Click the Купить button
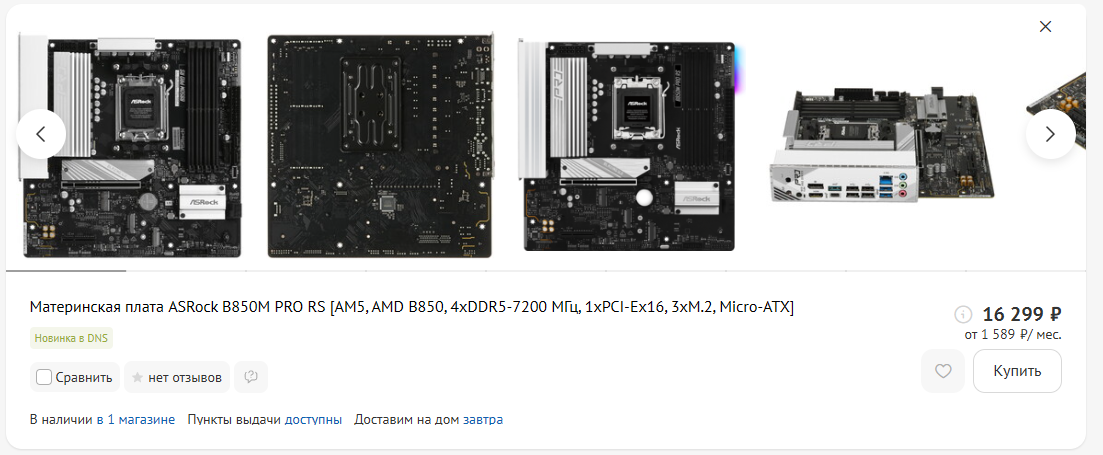The height and width of the screenshot is (455, 1103). coord(1017,371)
